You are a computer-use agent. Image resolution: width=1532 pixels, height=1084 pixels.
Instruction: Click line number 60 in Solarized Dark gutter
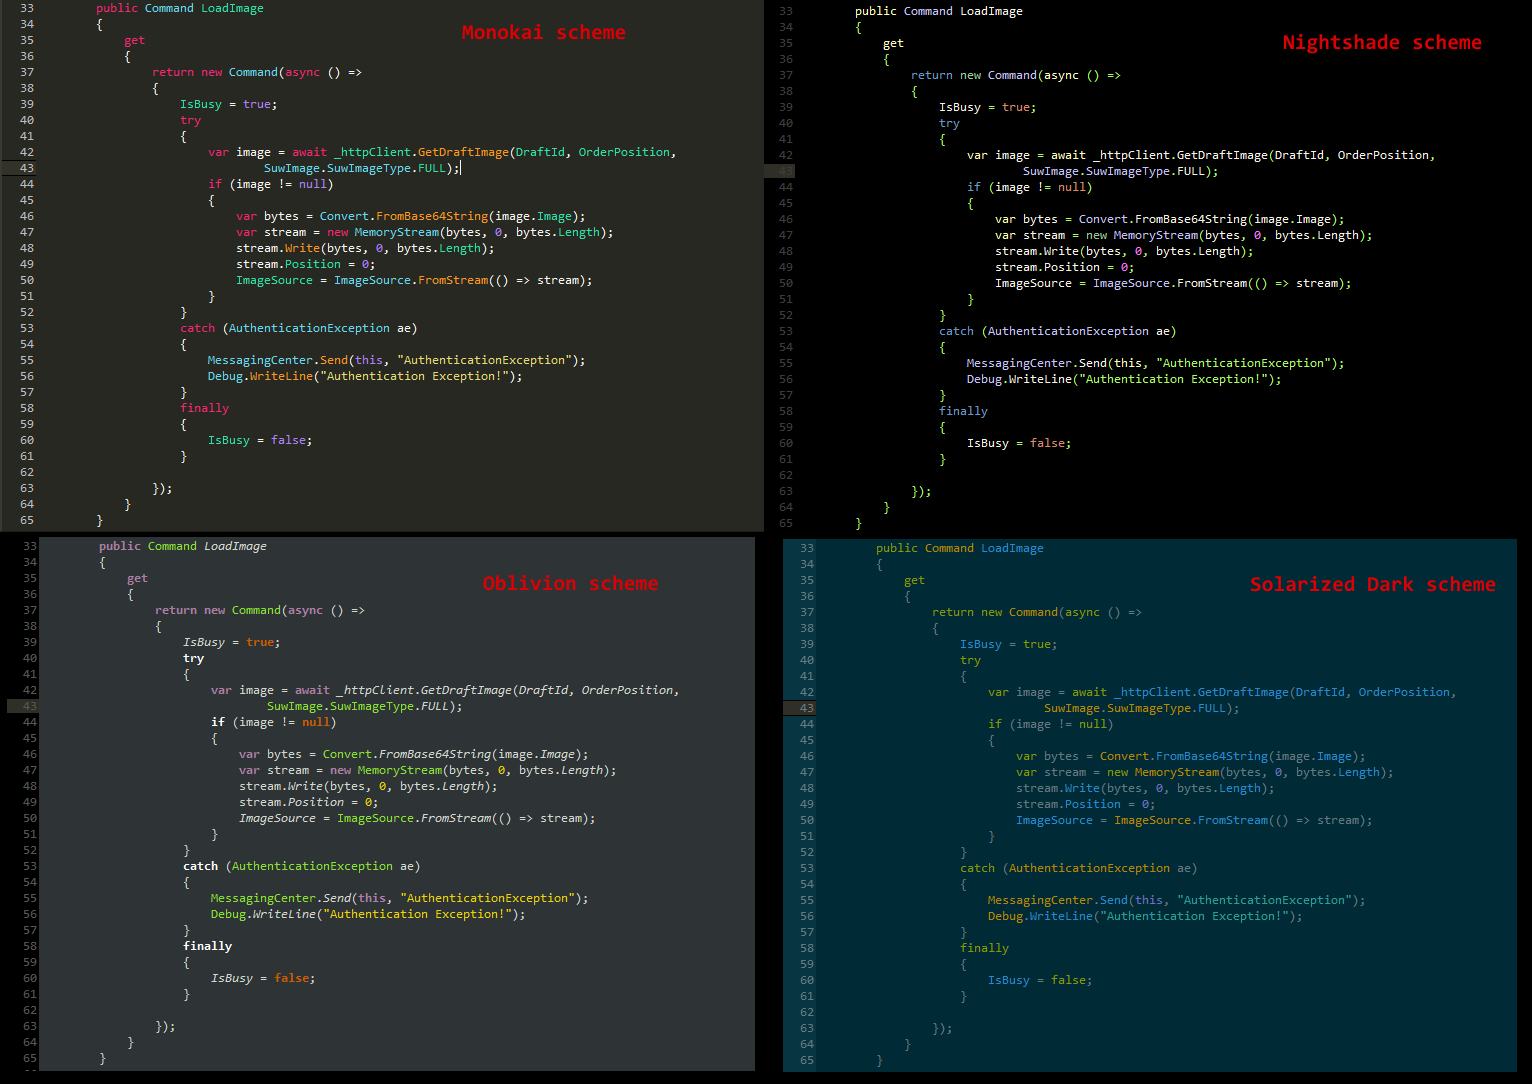806,980
